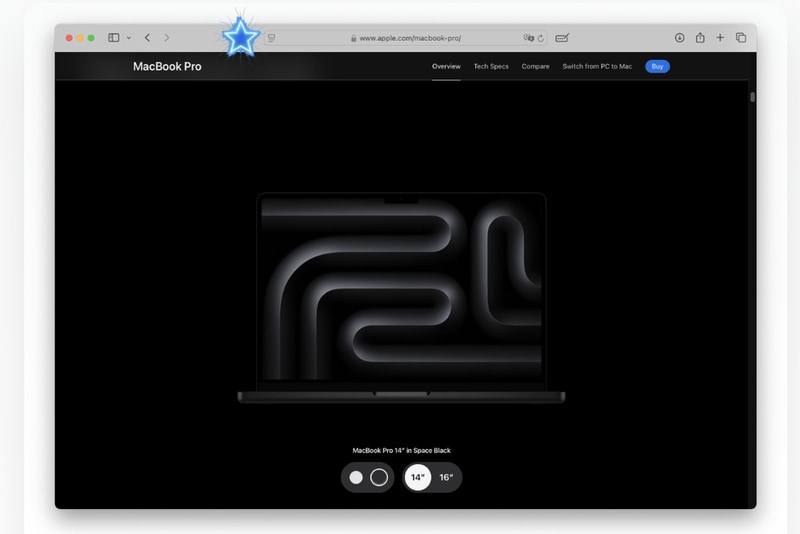Click the blue star icon in toolbar

click(x=240, y=38)
